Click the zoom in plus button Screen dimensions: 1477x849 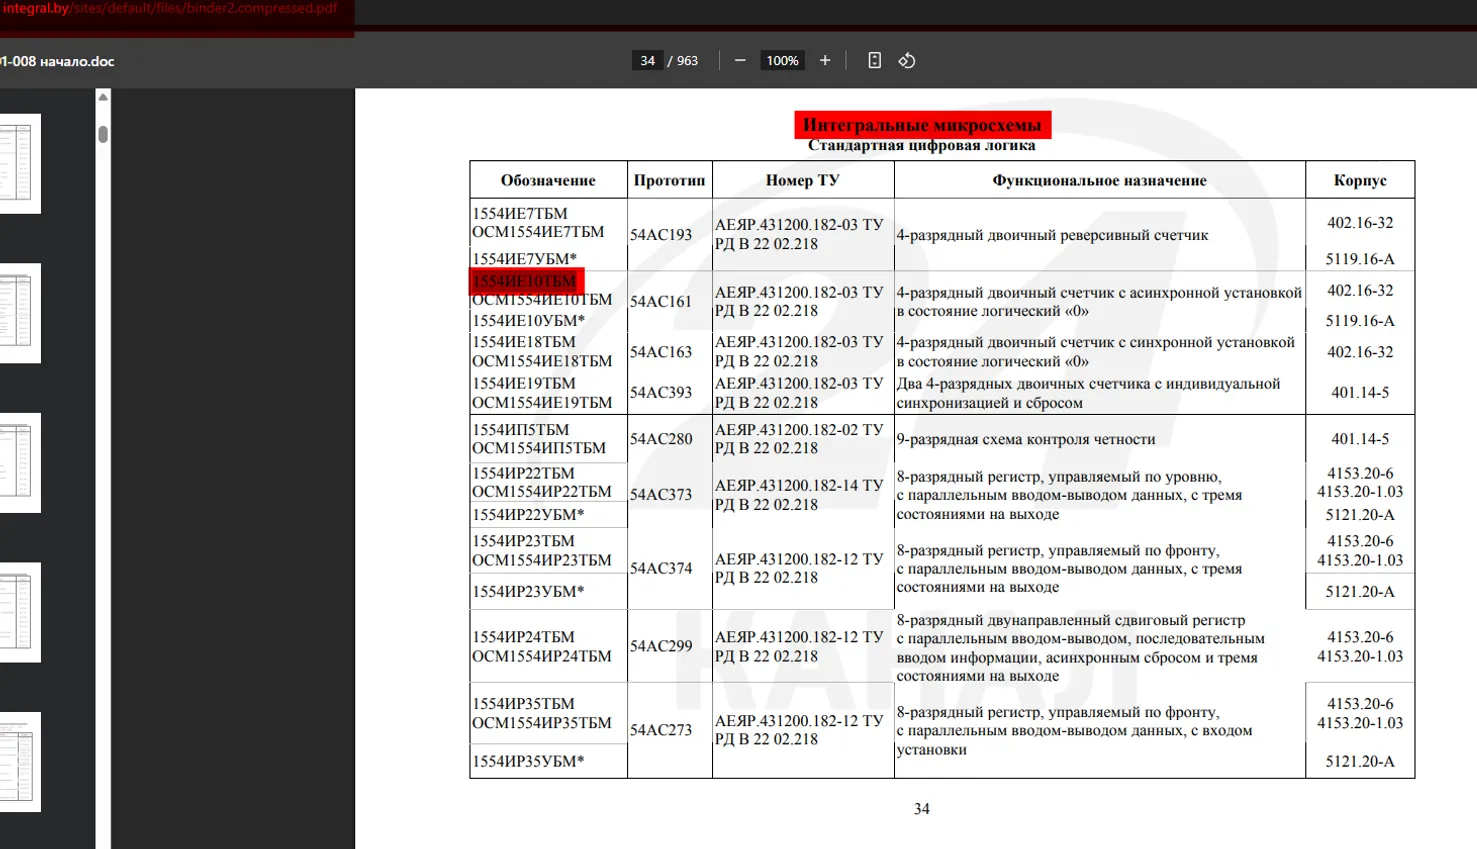(x=825, y=61)
